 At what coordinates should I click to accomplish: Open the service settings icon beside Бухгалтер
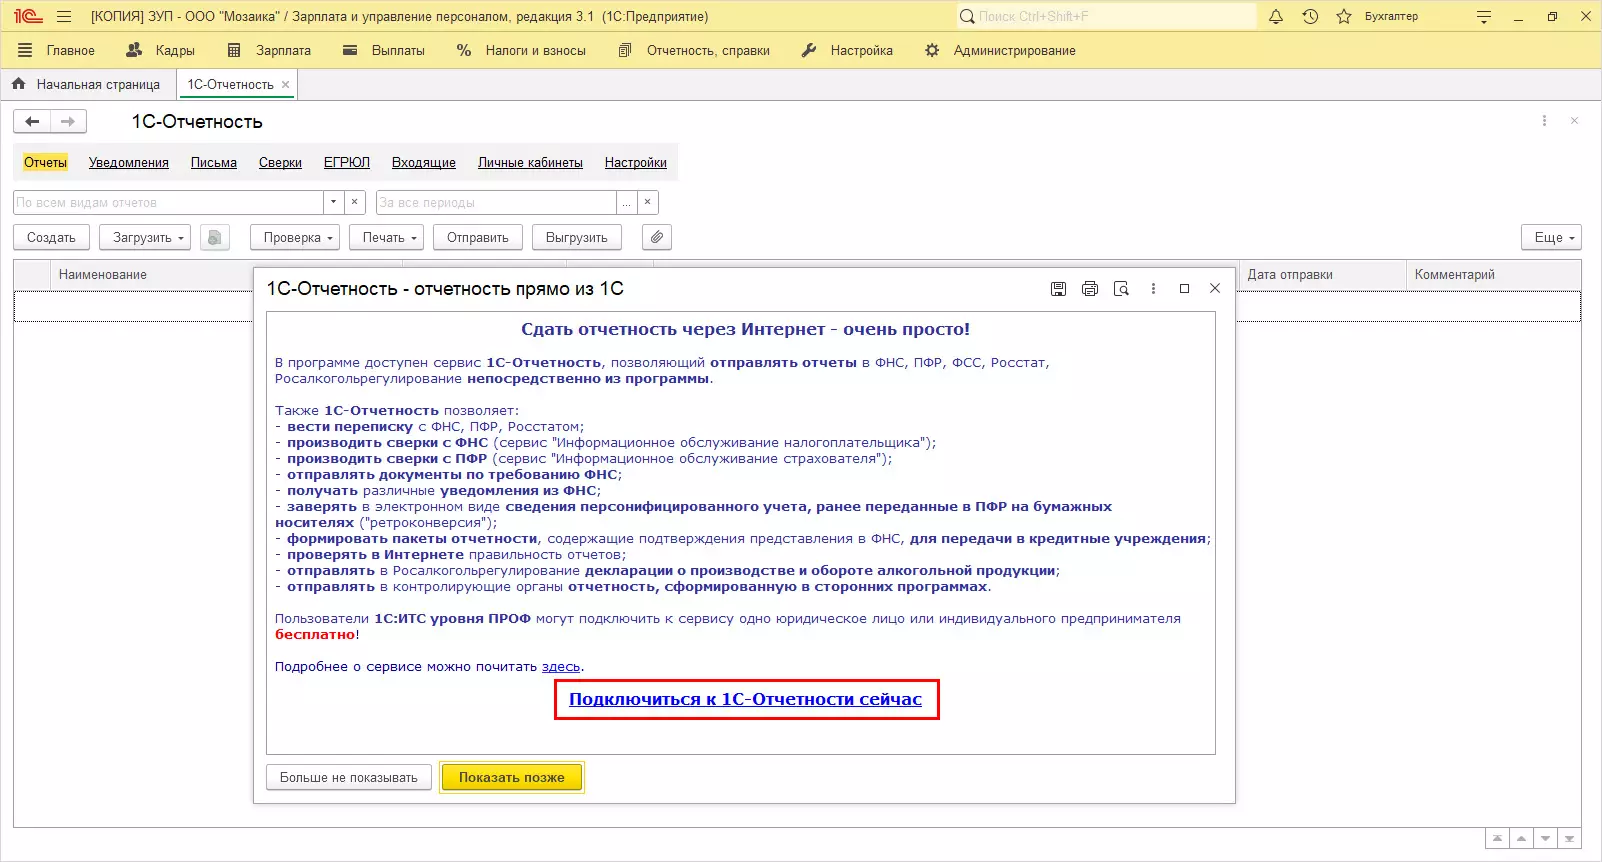1484,17
